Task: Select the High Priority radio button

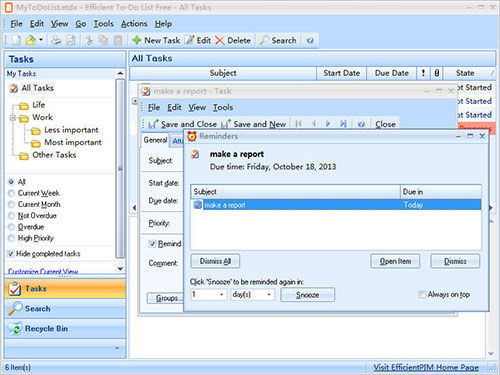Action: point(11,238)
